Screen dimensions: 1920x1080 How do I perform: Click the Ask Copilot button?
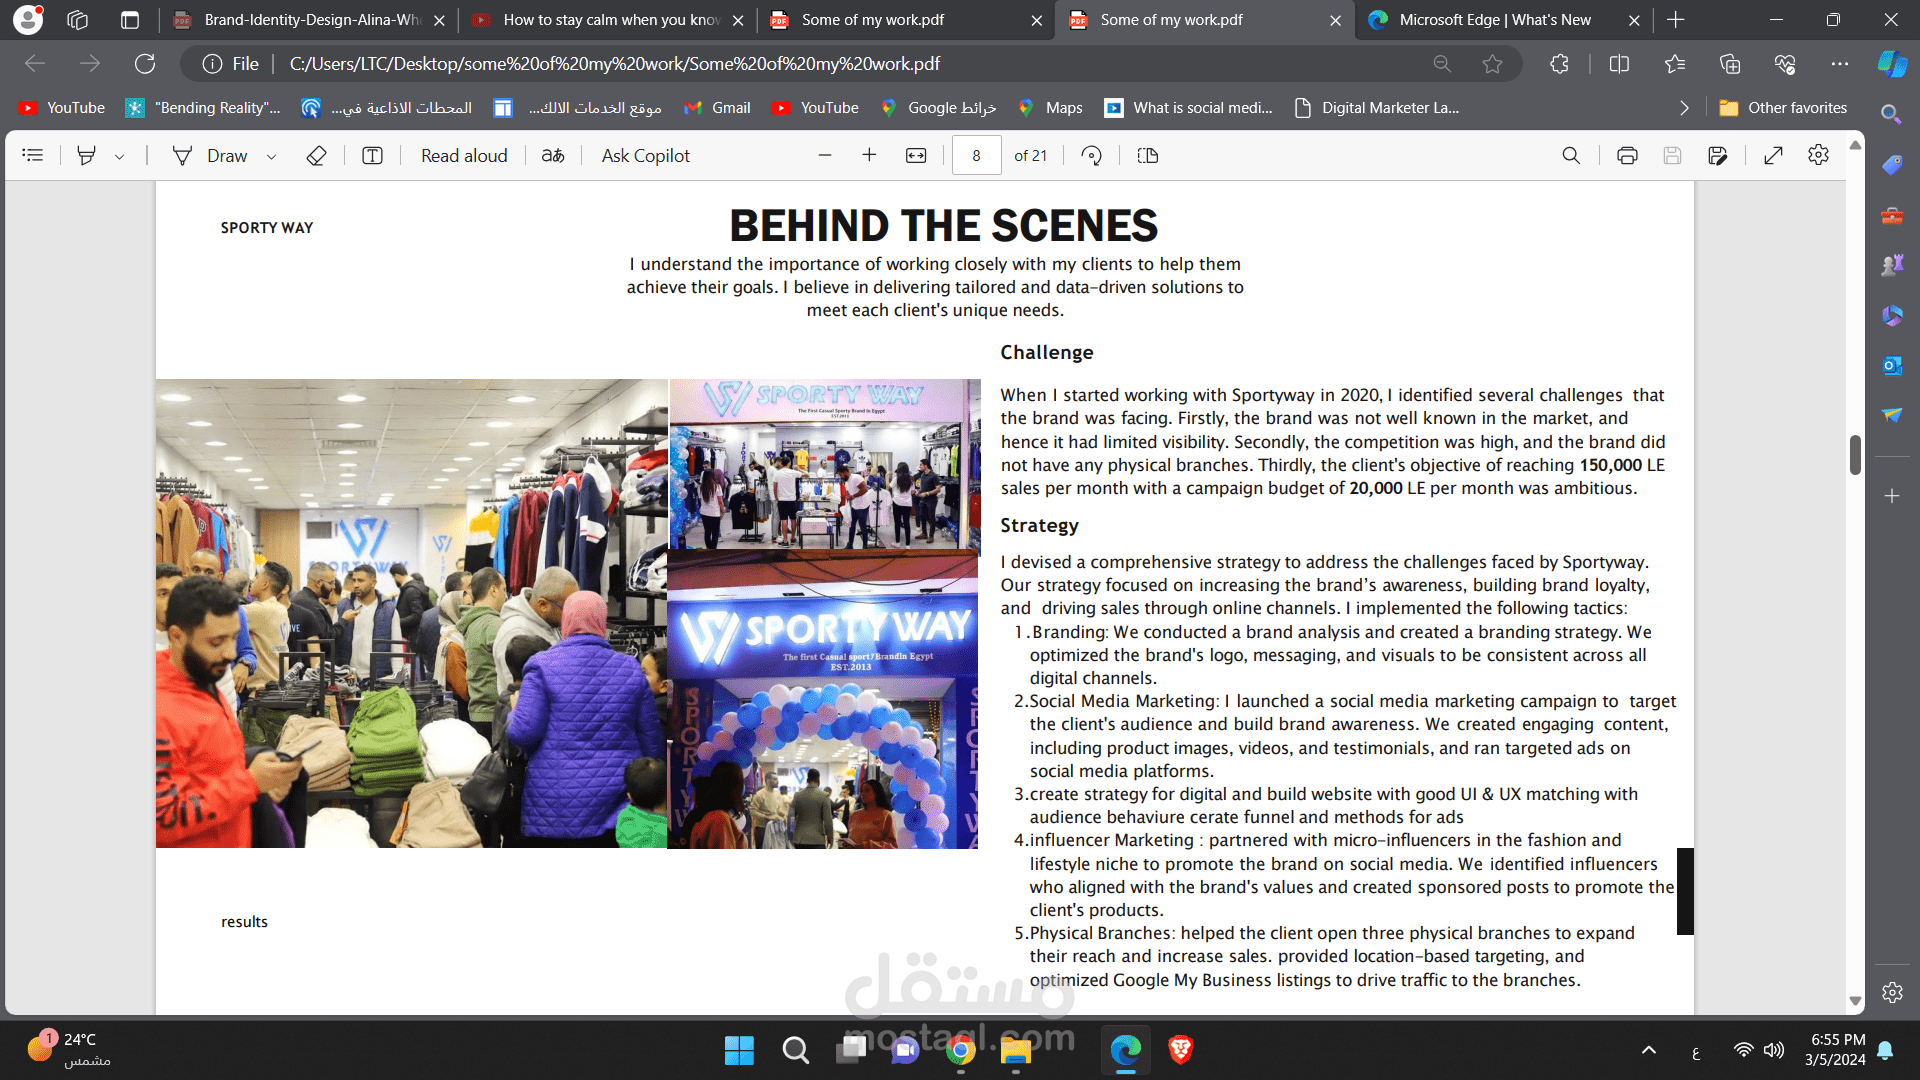645,155
